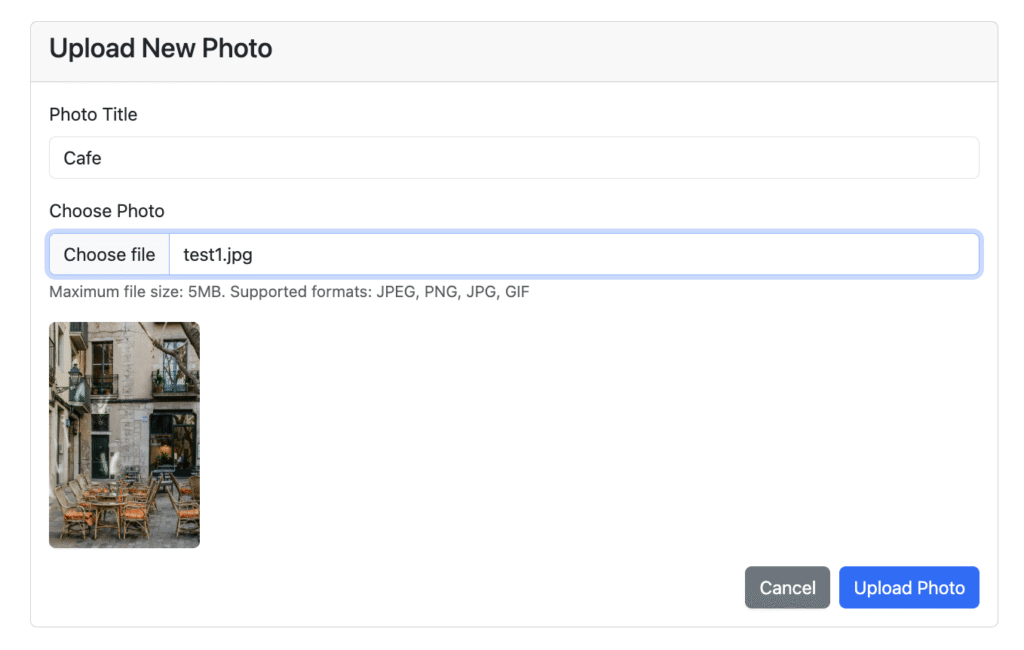
Task: Submit with the Upload Photo button
Action: tap(908, 588)
